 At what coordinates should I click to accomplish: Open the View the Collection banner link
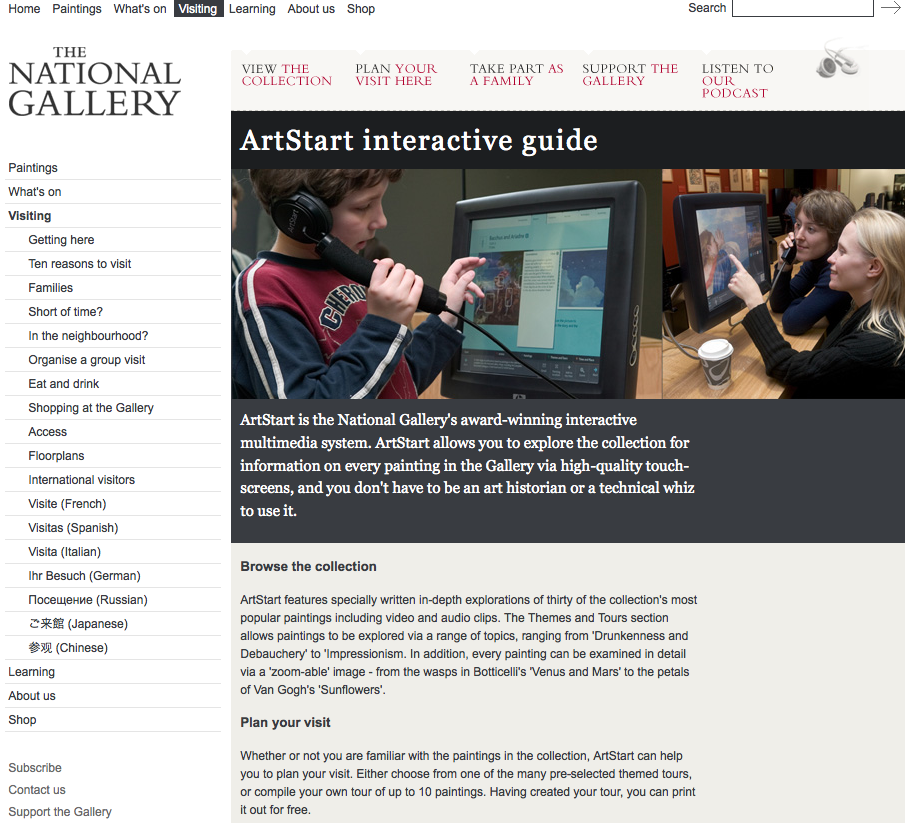click(x=287, y=75)
